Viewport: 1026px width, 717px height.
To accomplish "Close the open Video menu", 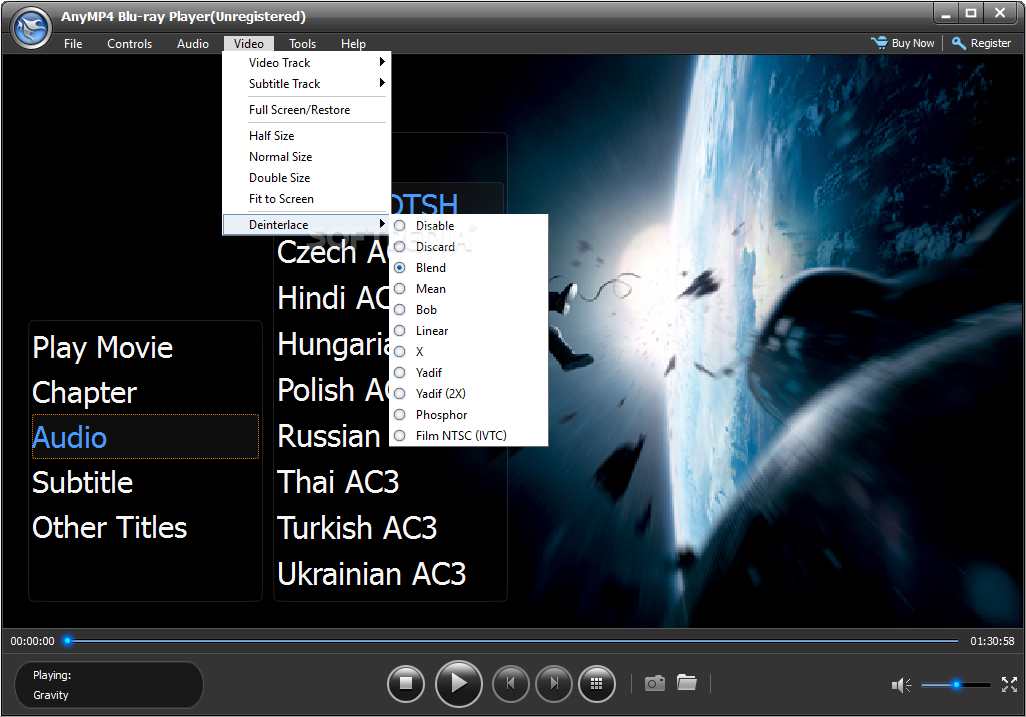I will (x=249, y=43).
